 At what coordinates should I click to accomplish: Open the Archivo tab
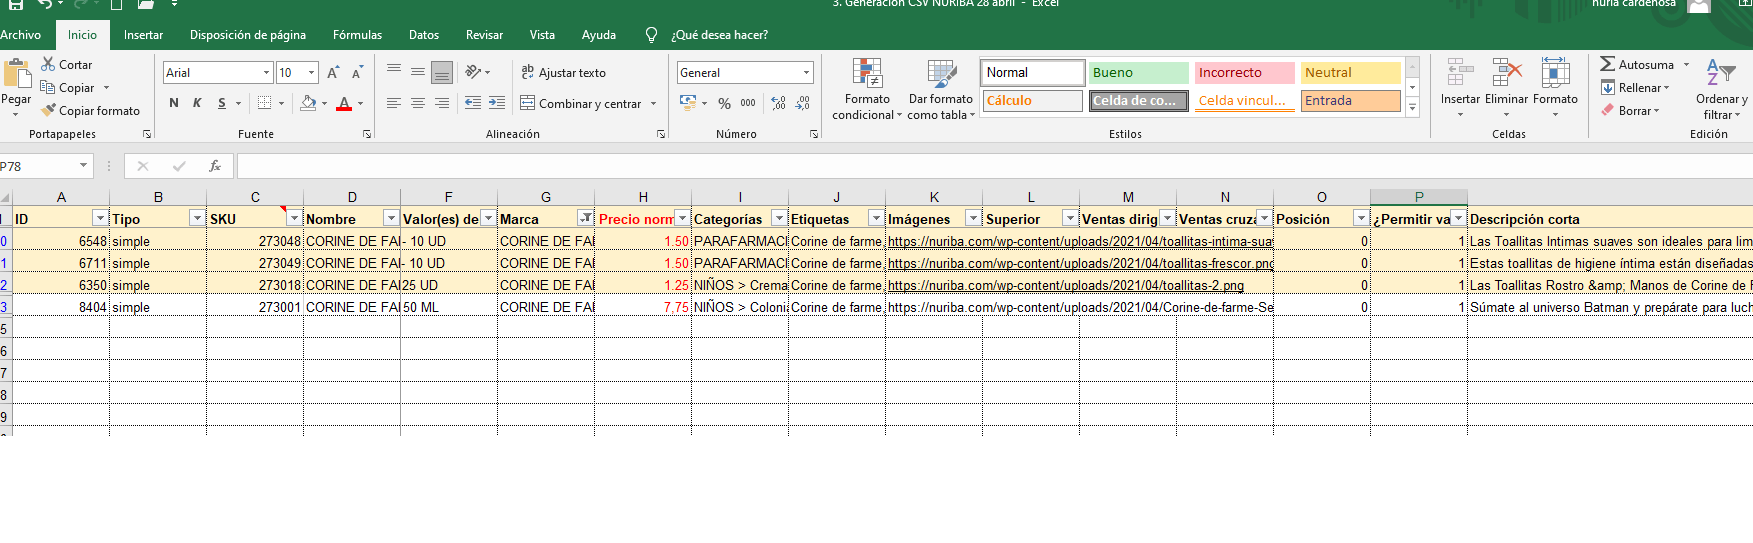click(21, 35)
